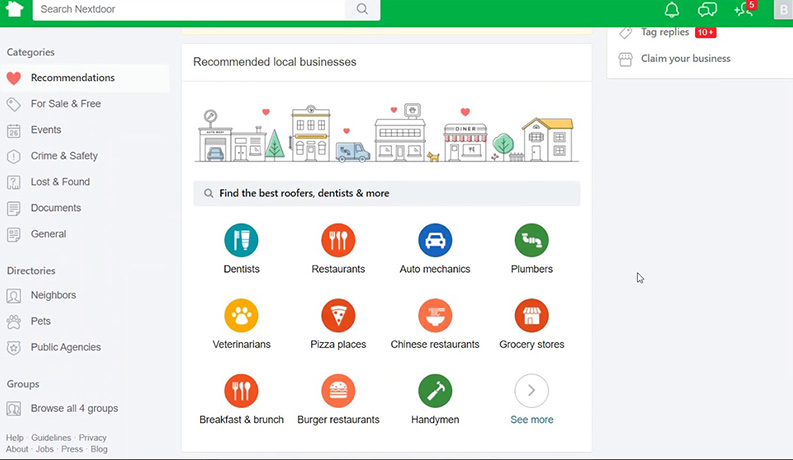Click the Claim your business storefront icon

626,59
